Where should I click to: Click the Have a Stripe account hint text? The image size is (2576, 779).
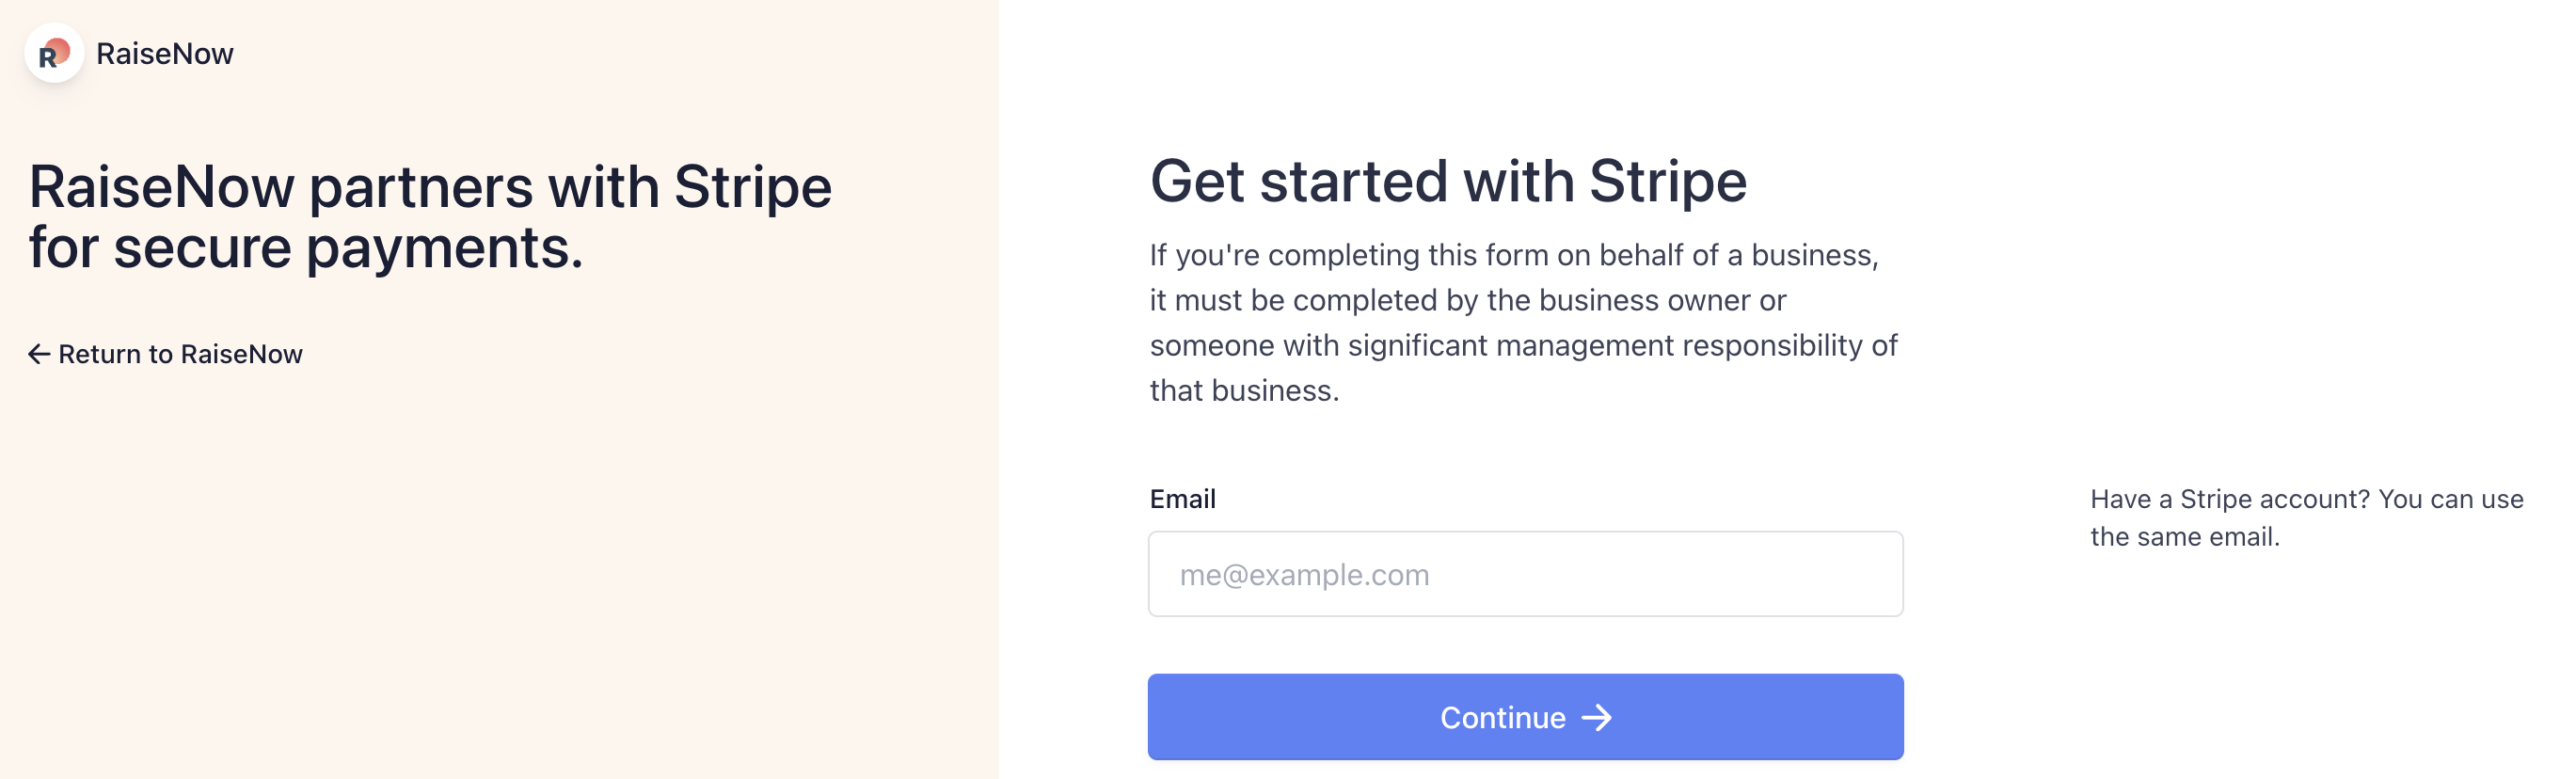click(2306, 518)
